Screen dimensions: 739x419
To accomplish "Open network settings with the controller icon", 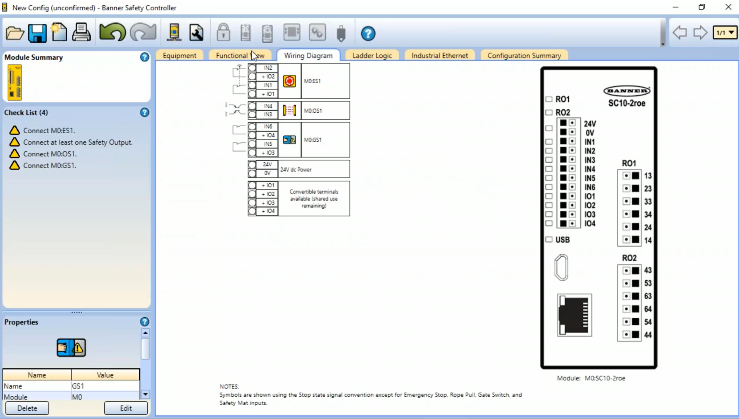I will 174,33.
